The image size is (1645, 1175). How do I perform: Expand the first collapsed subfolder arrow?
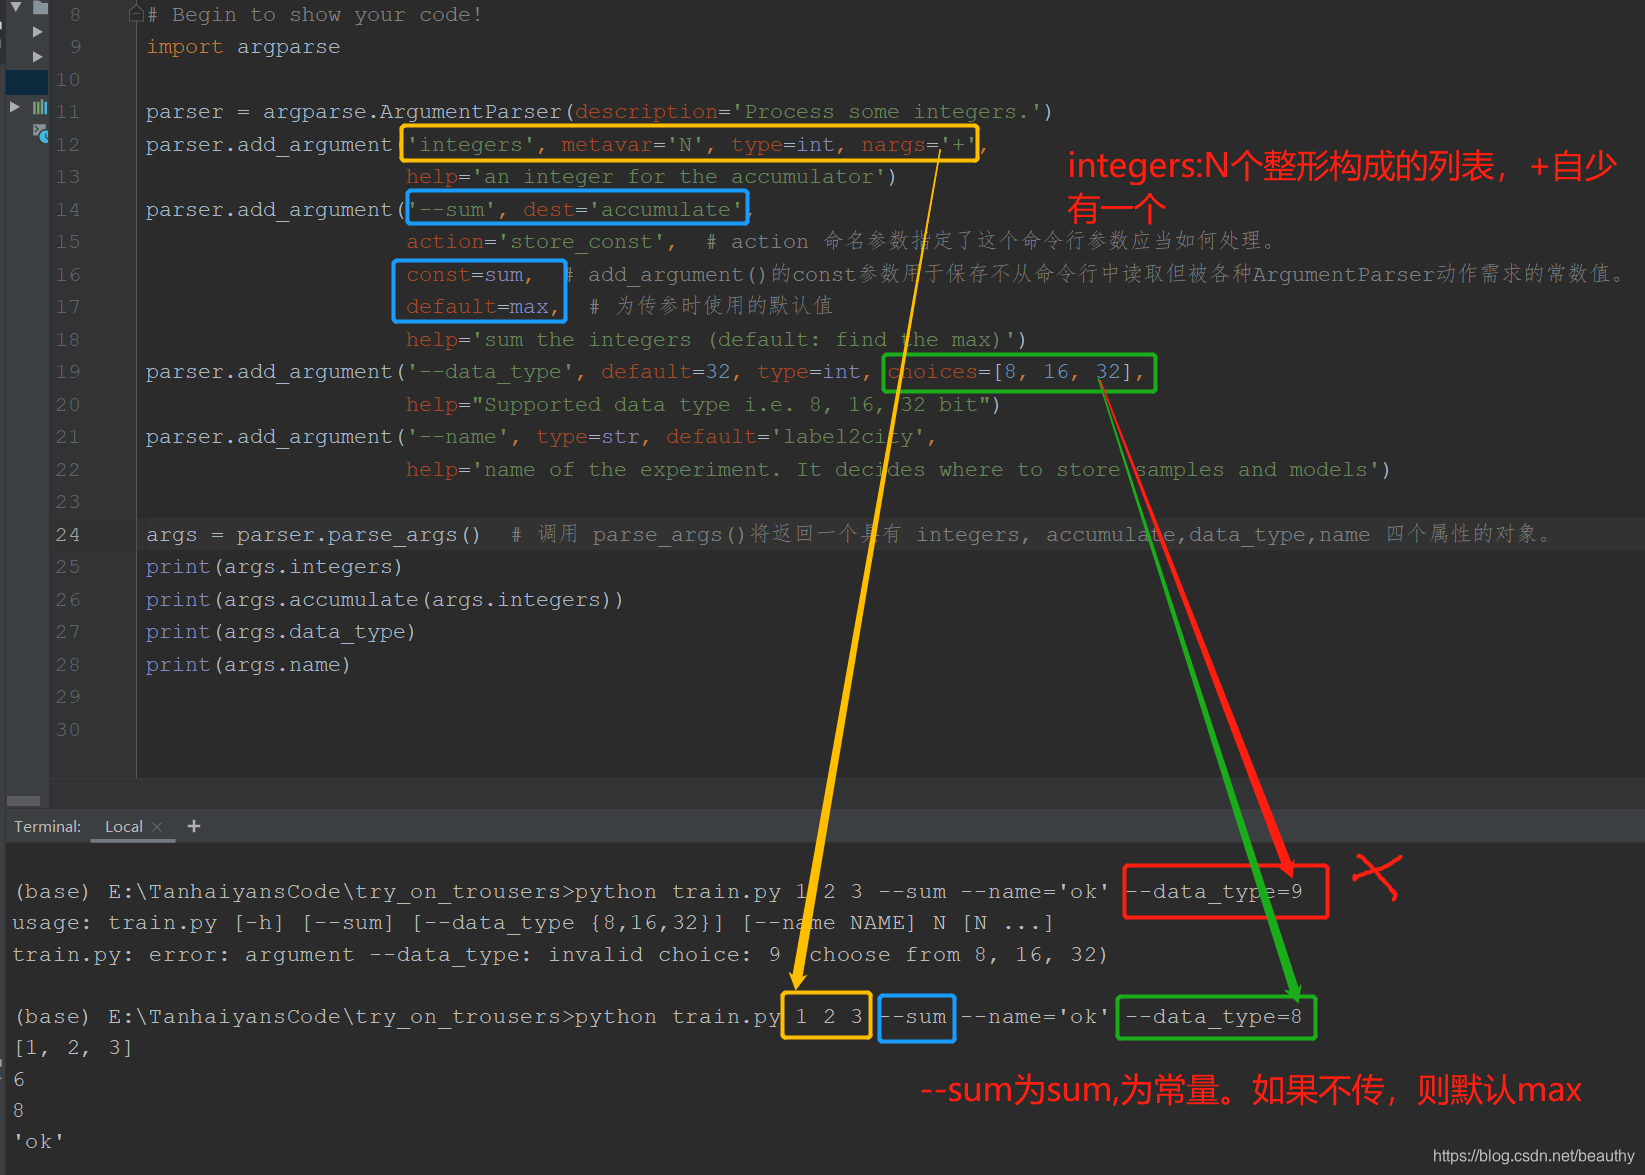(37, 31)
